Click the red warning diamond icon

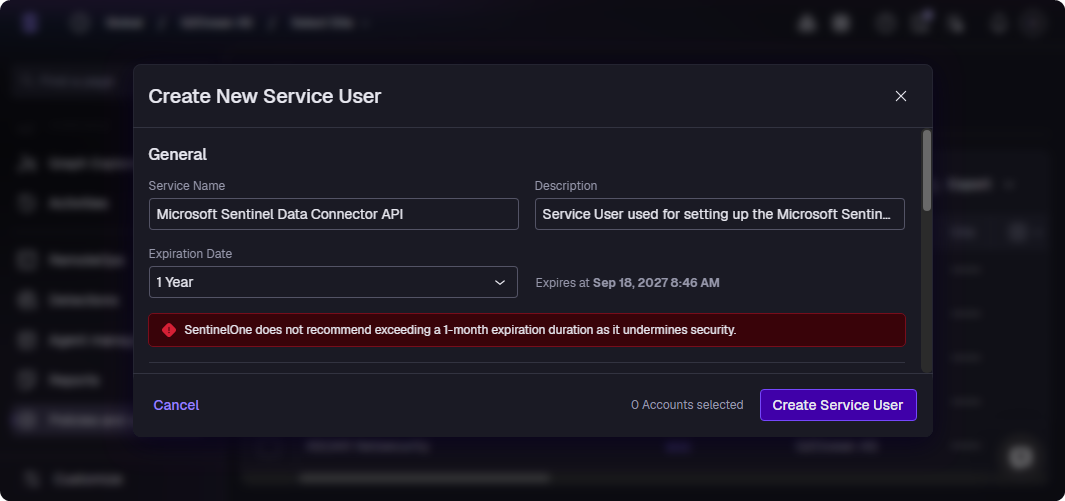point(169,330)
